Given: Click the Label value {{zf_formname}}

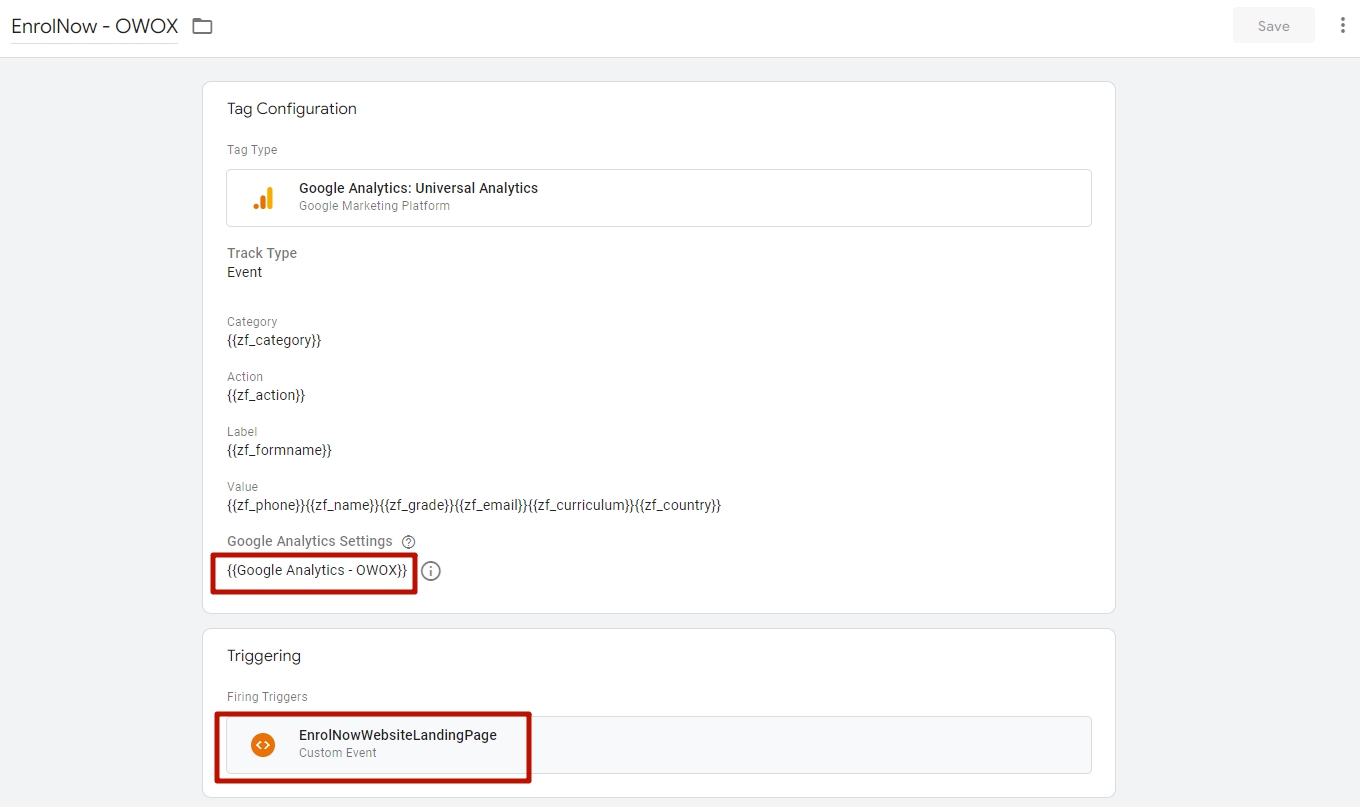Looking at the screenshot, I should coord(279,450).
